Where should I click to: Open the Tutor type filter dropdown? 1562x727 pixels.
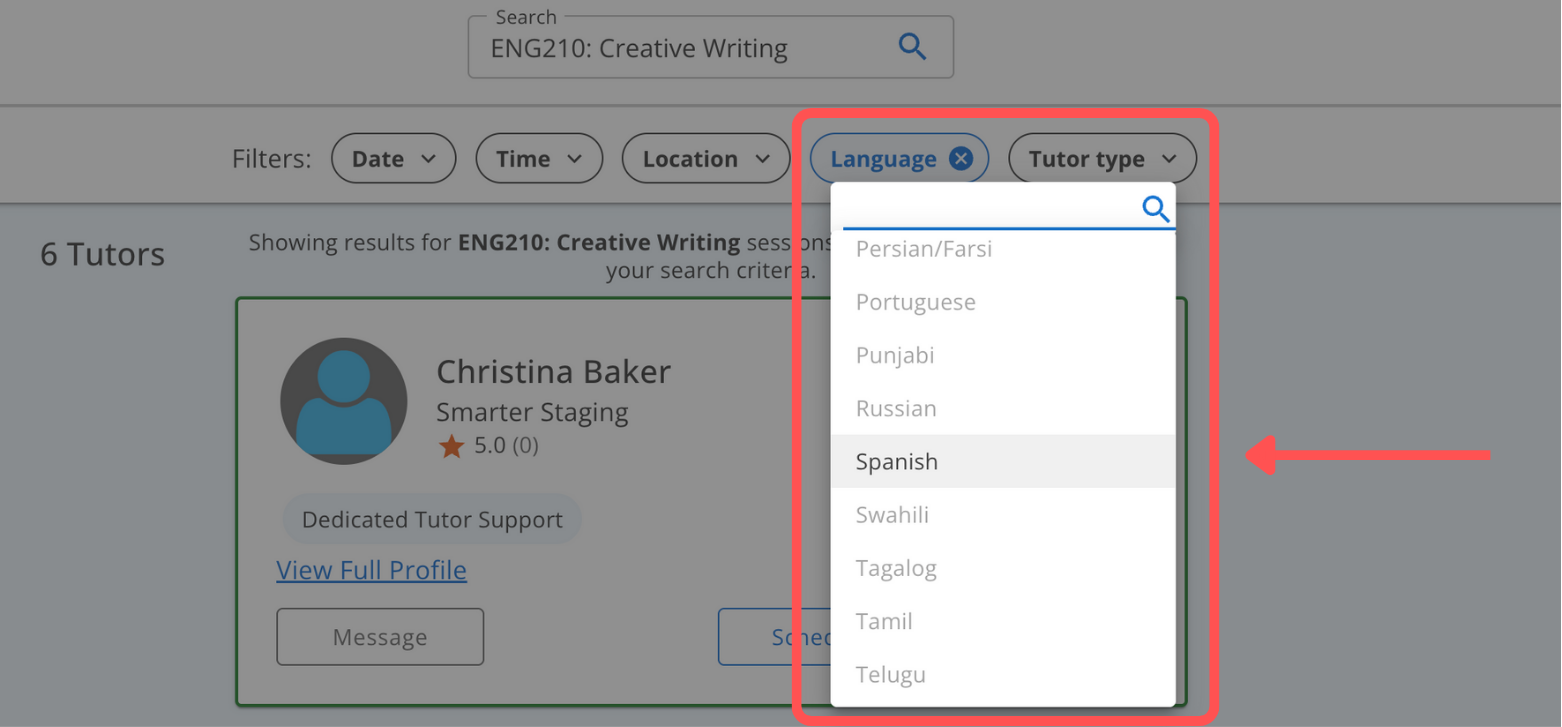[x=1102, y=159]
